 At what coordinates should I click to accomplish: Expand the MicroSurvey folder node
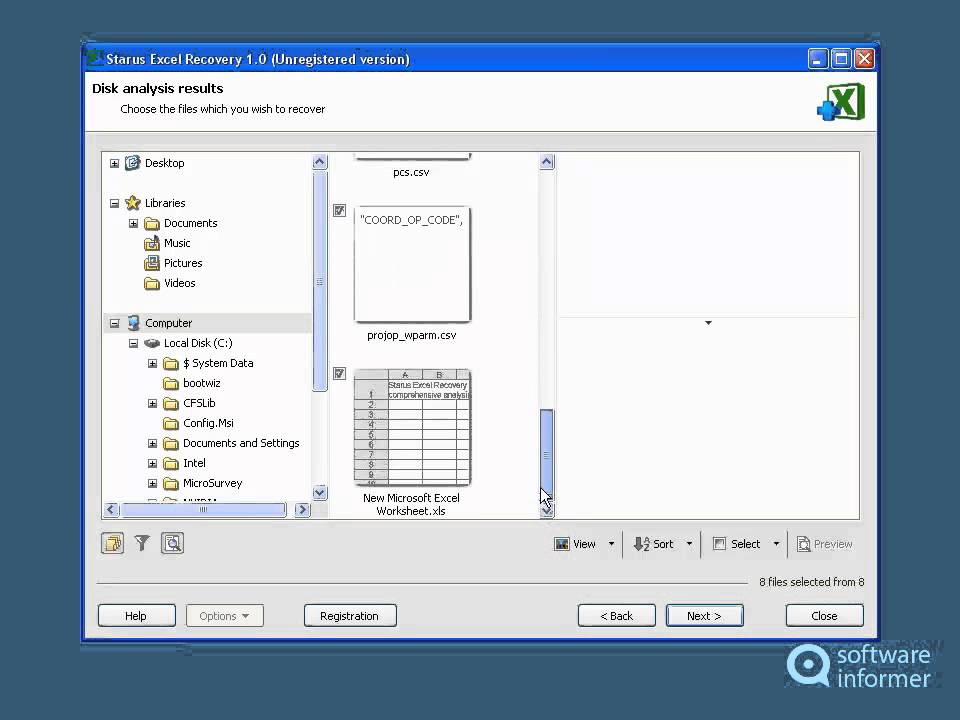tap(152, 484)
